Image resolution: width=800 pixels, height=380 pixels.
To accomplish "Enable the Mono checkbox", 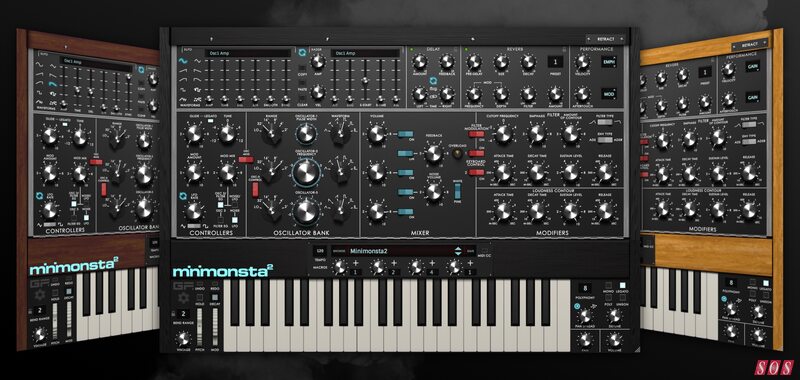I will click(x=608, y=285).
